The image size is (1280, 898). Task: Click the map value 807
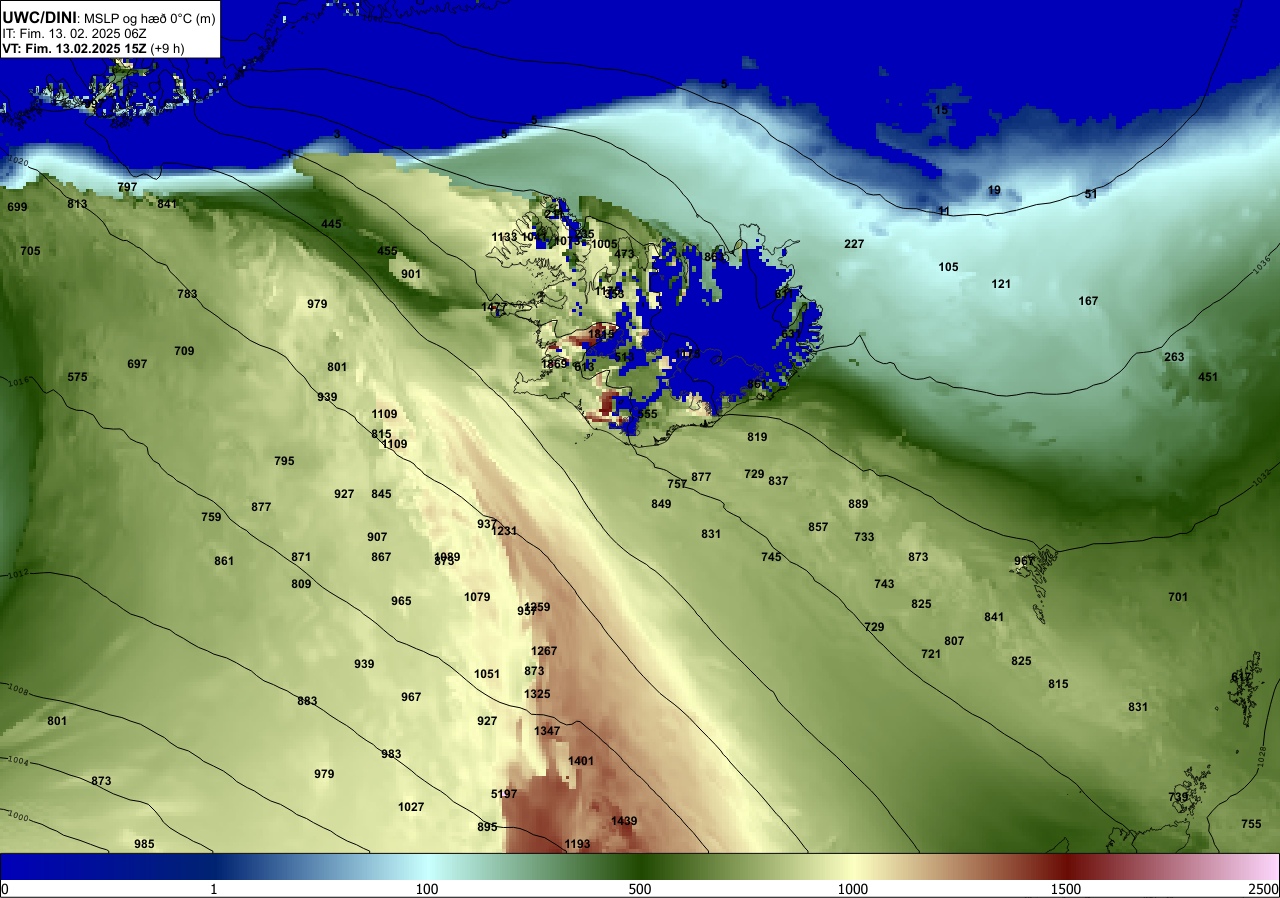(x=954, y=641)
